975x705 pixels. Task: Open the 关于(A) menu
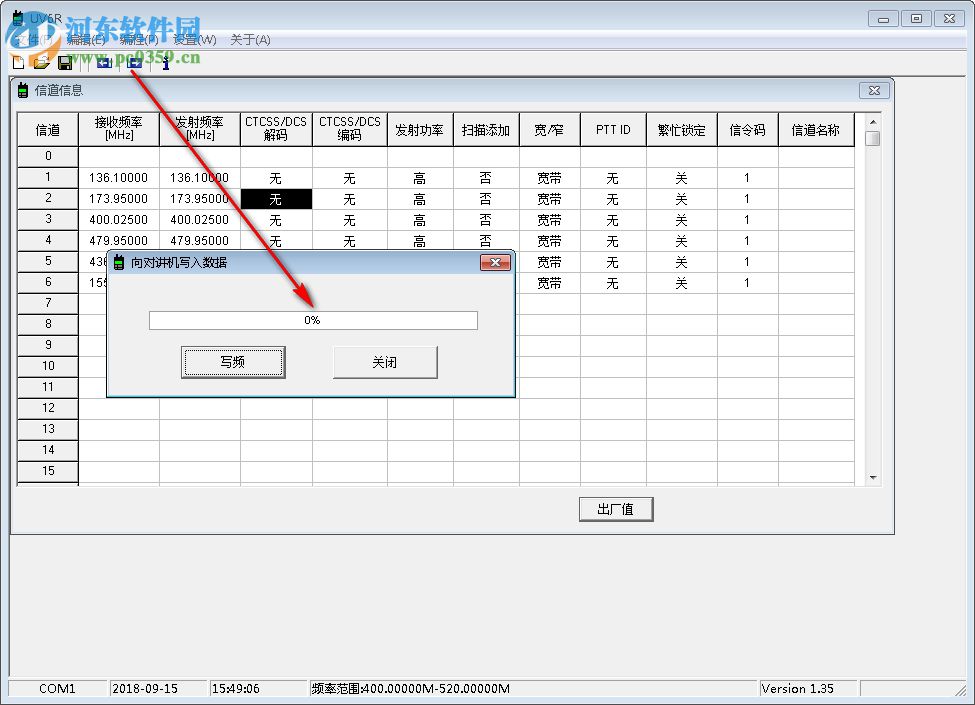[250, 40]
